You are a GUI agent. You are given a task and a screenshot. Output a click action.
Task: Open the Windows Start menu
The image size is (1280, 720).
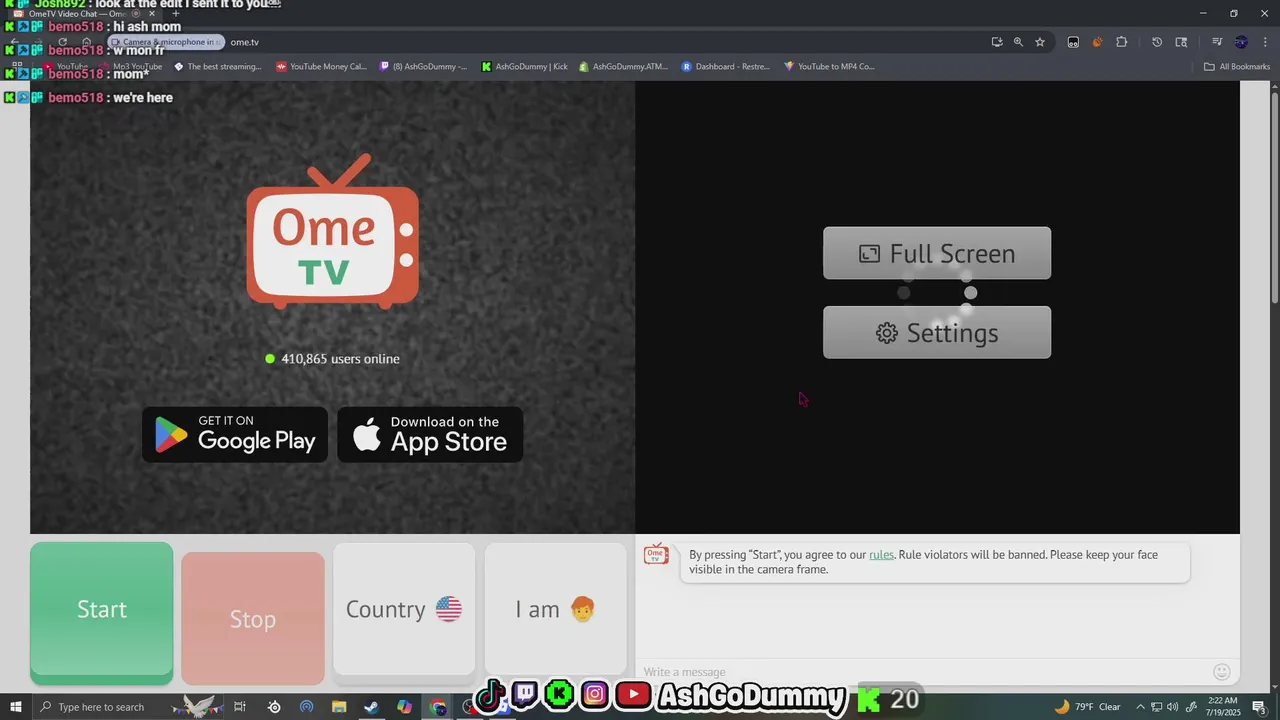(15, 707)
